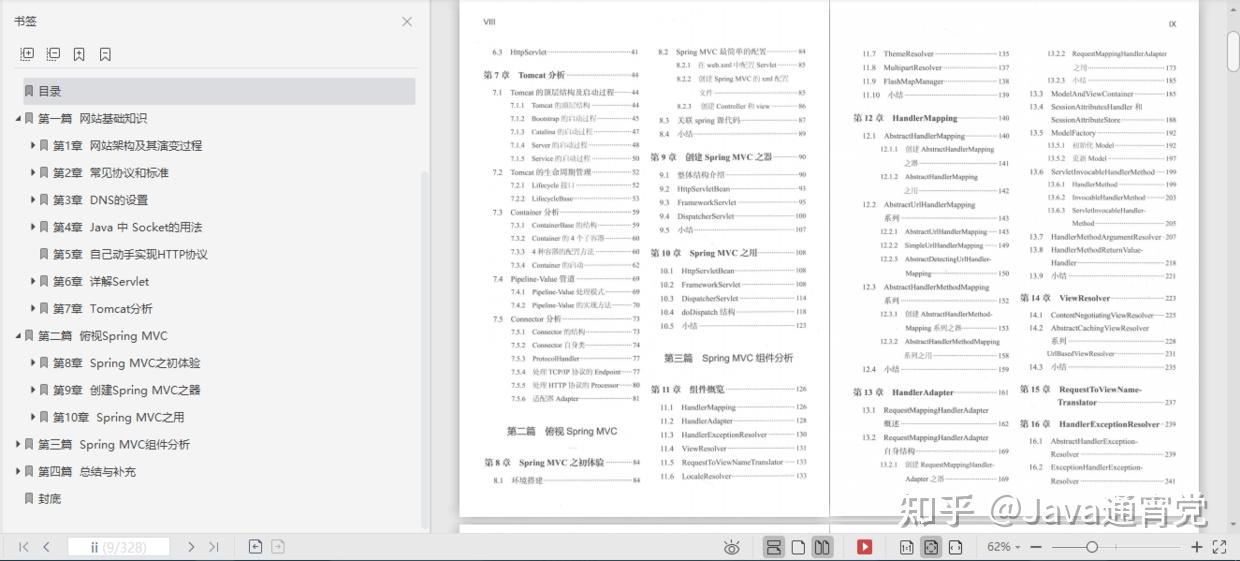Viewport: 1240px width, 561px height.
Task: Expand 第6章 详解Servlet
Action: pyautogui.click(x=32, y=281)
